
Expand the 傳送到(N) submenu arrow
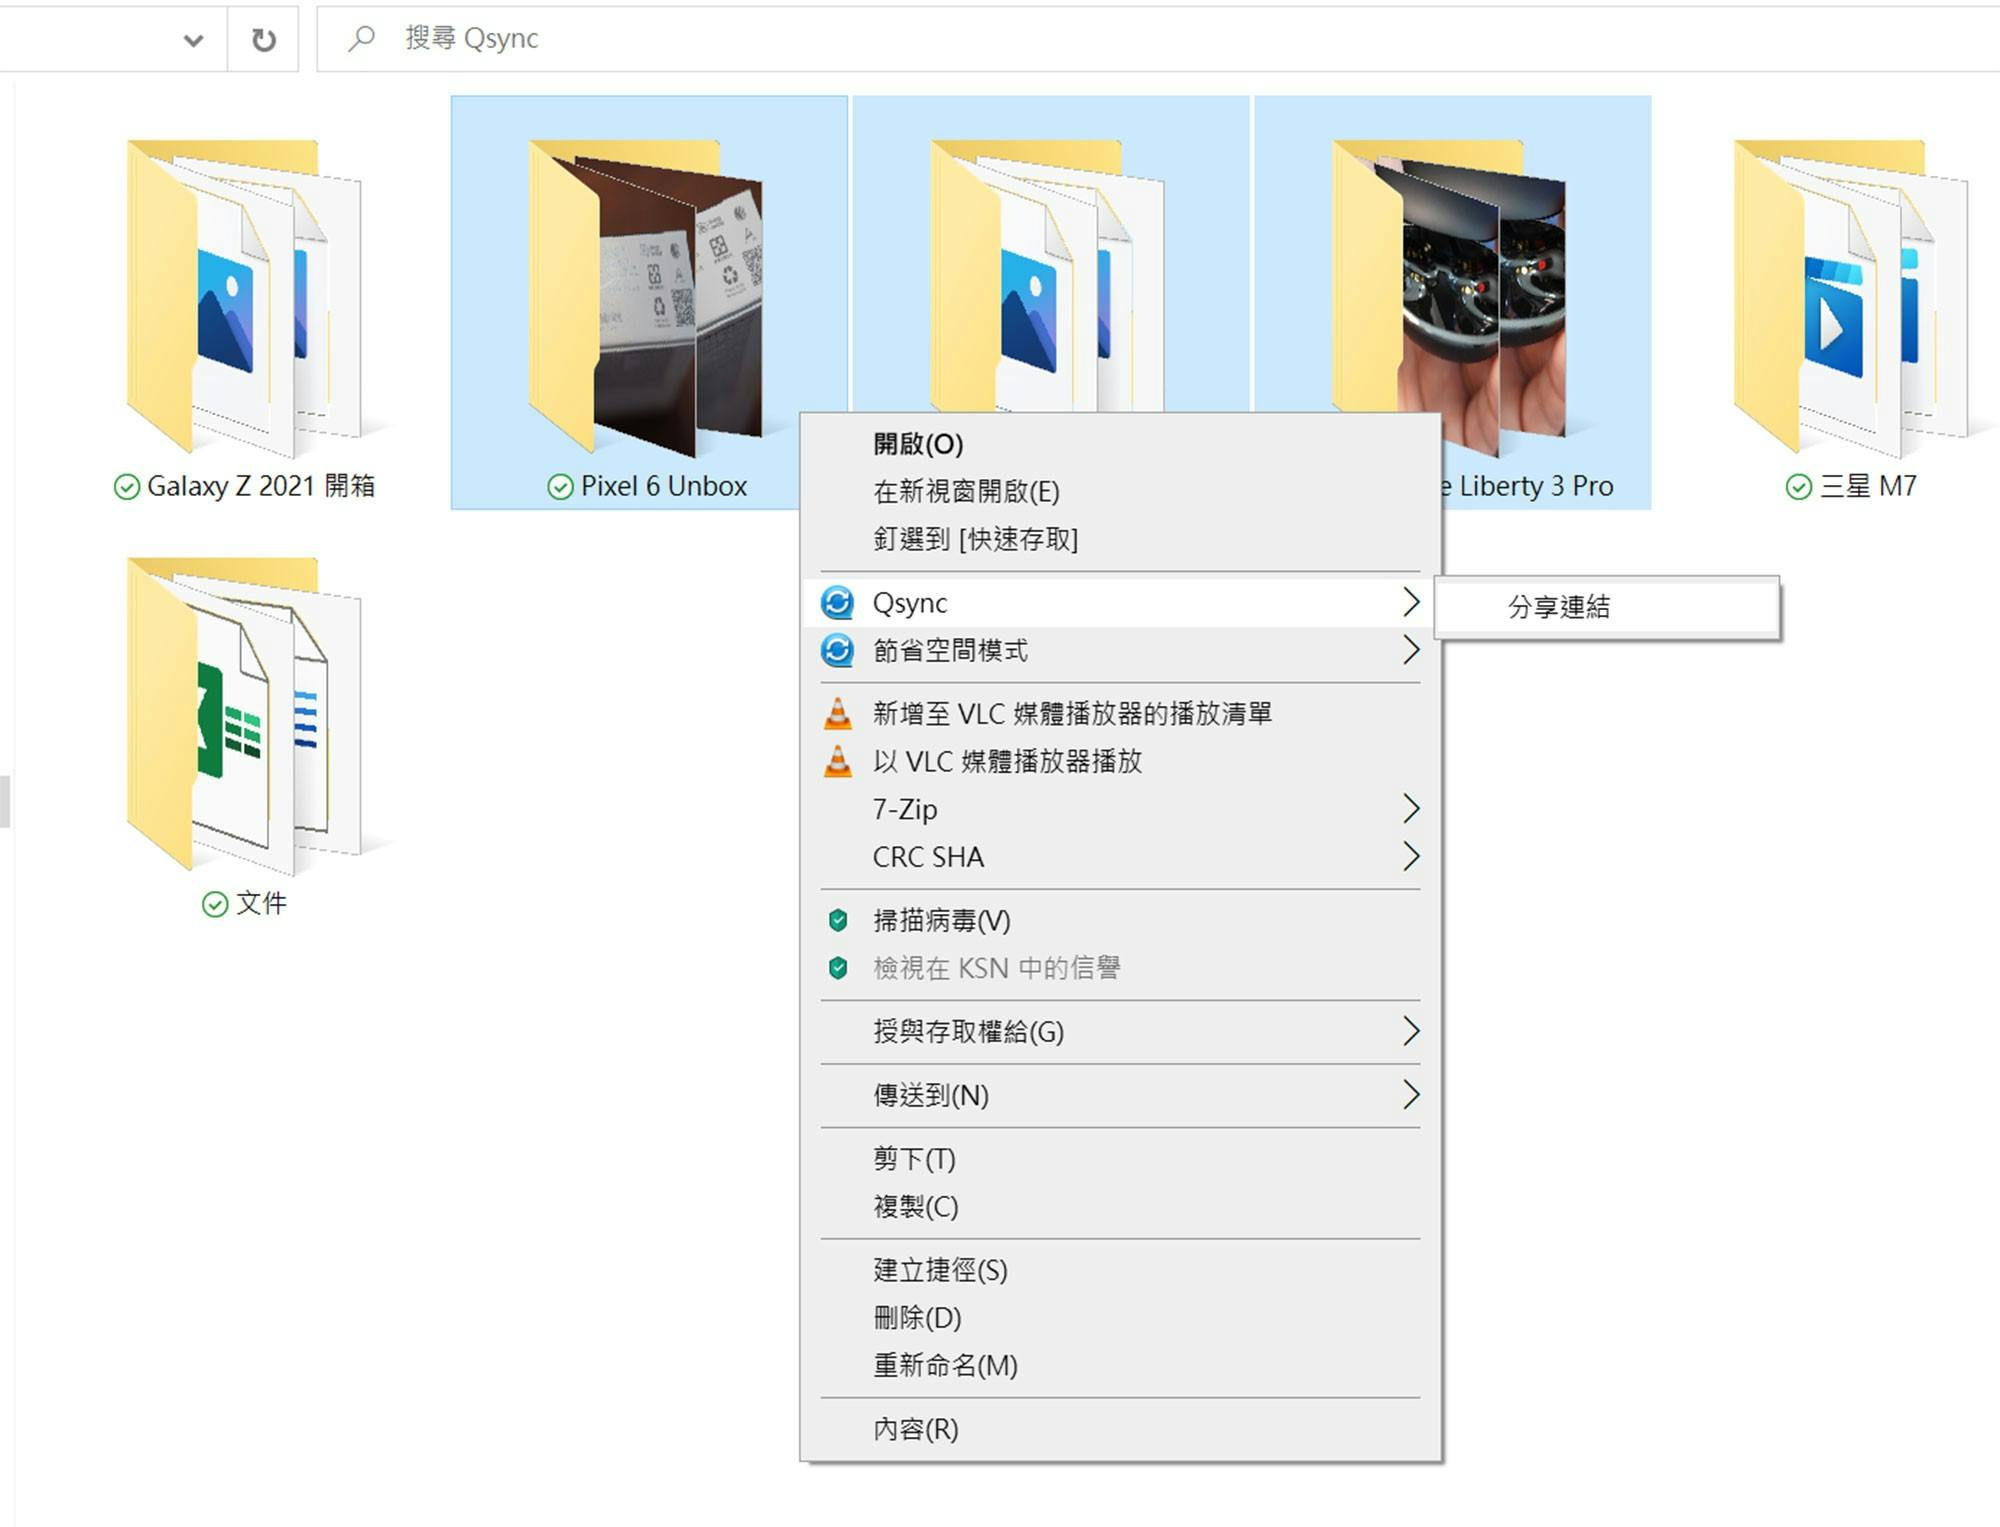[1410, 1095]
